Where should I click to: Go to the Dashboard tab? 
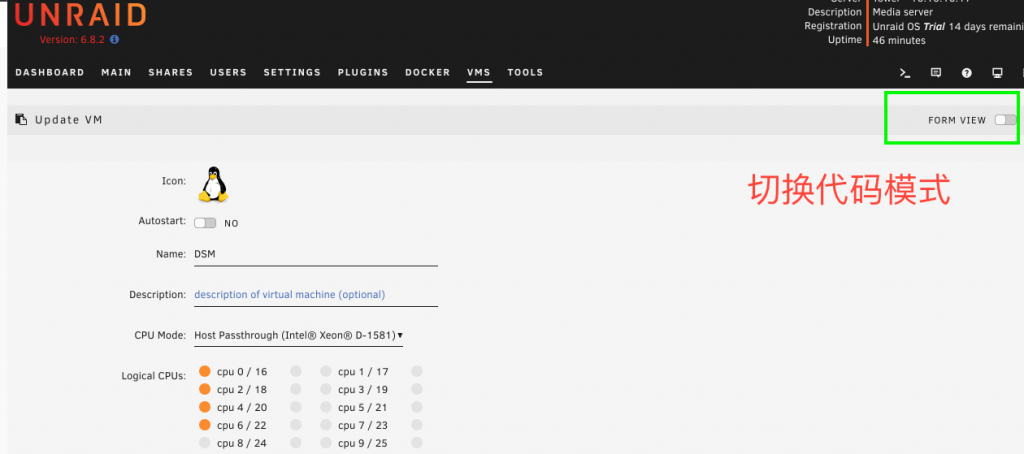(50, 73)
